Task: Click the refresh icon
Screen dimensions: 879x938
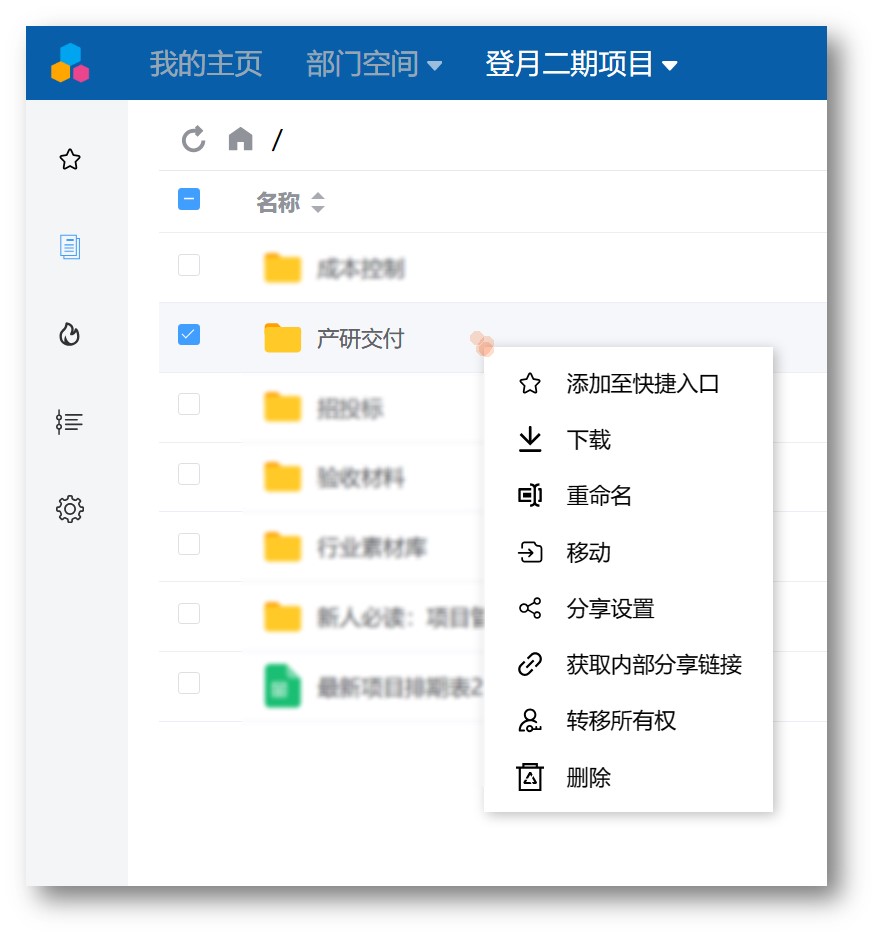Action: click(x=193, y=139)
